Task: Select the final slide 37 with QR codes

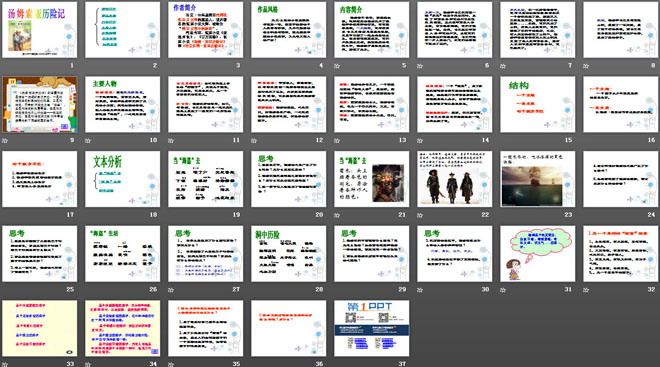Action: 372,328
